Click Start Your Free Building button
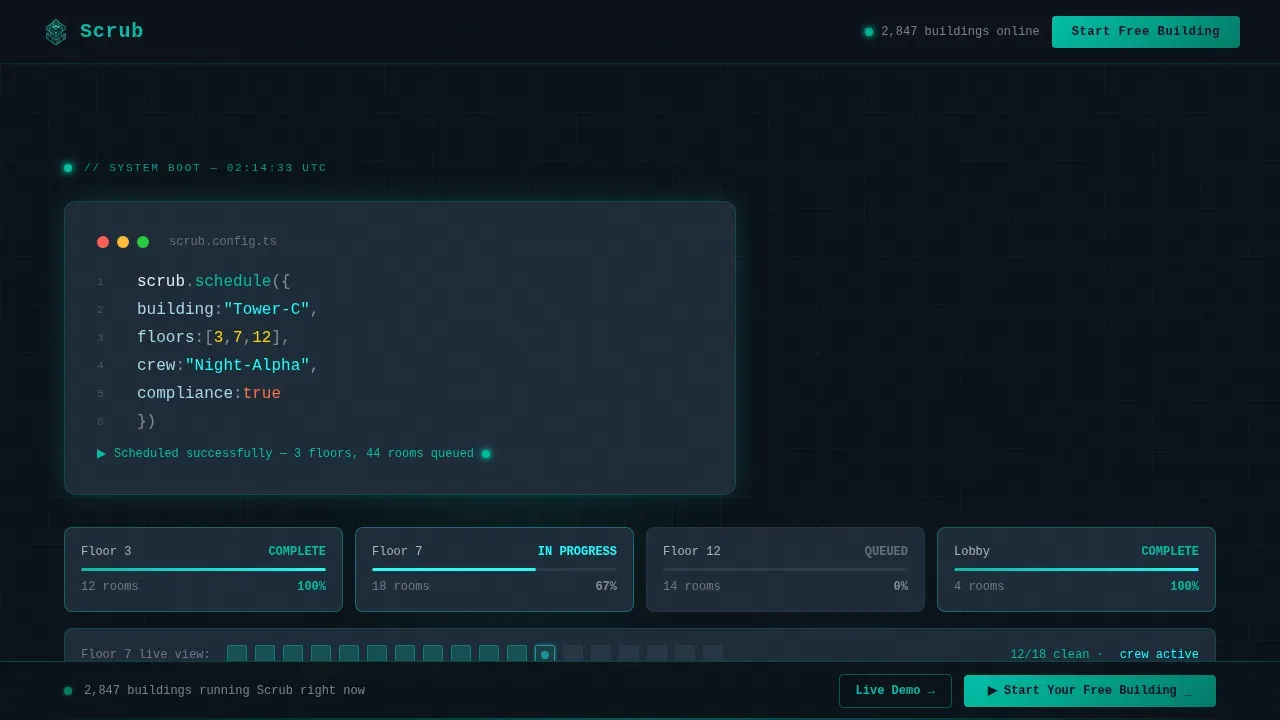The image size is (1280, 720). (x=1090, y=691)
